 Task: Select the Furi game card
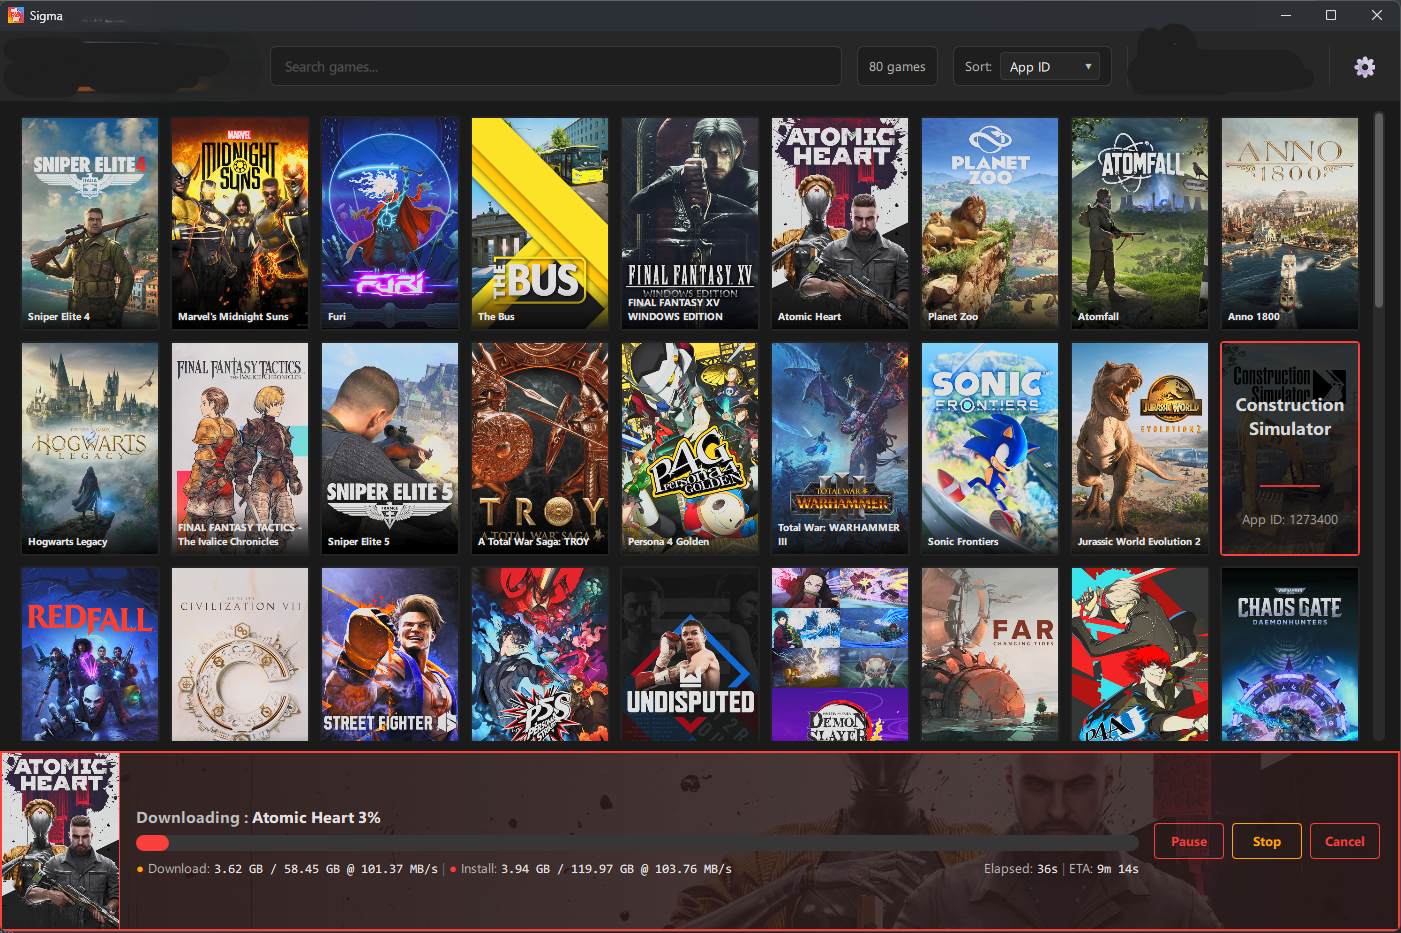[x=390, y=223]
